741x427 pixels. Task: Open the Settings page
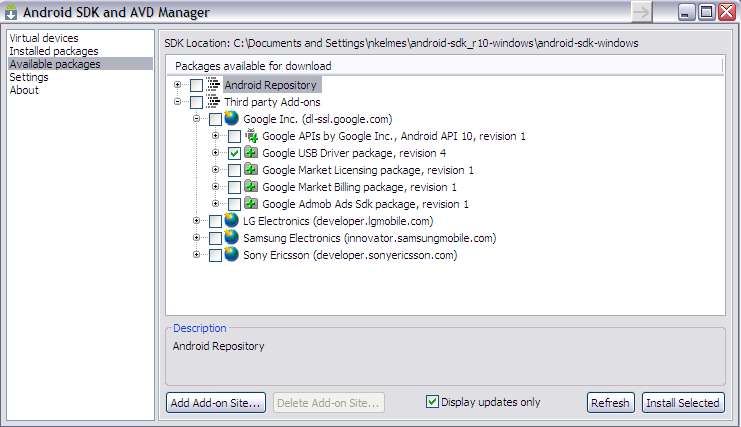(29, 77)
